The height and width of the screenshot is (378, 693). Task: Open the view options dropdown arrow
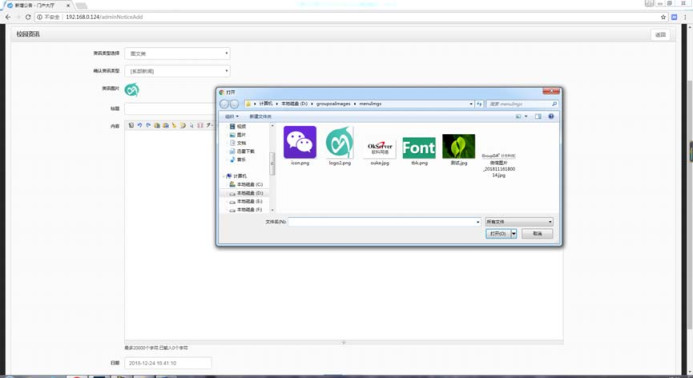(526, 116)
